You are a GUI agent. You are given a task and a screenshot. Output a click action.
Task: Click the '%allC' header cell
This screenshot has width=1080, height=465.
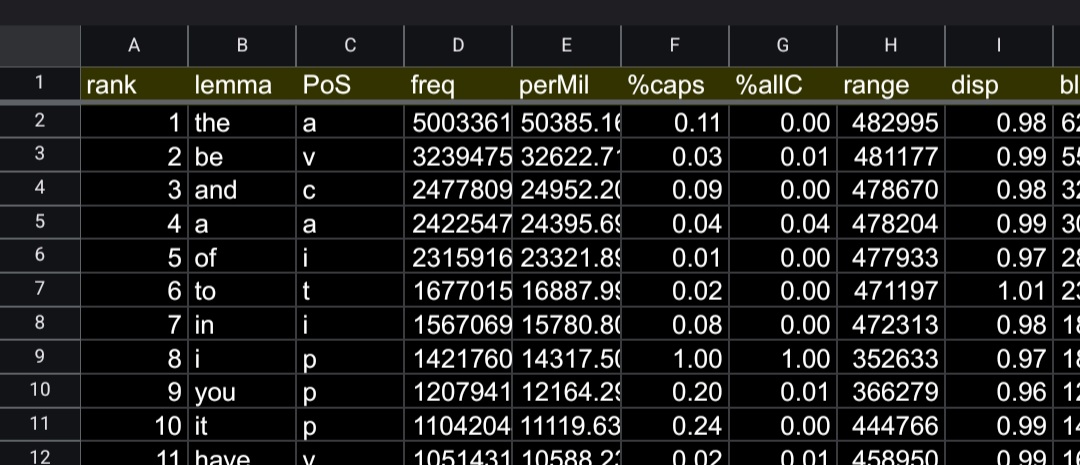(782, 85)
